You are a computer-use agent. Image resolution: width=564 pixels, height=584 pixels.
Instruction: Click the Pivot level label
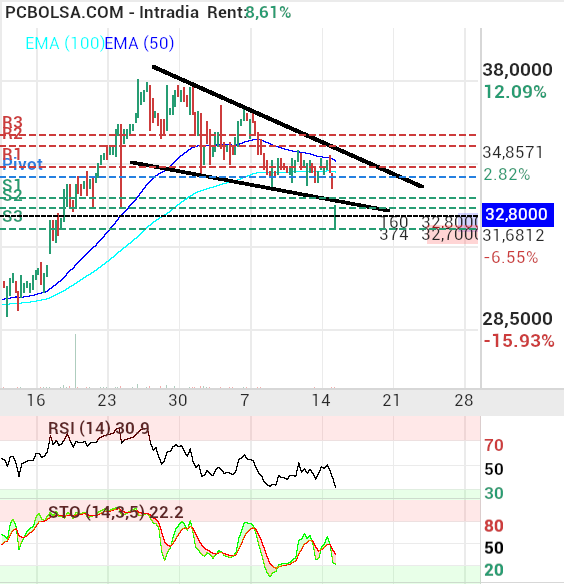click(22, 164)
